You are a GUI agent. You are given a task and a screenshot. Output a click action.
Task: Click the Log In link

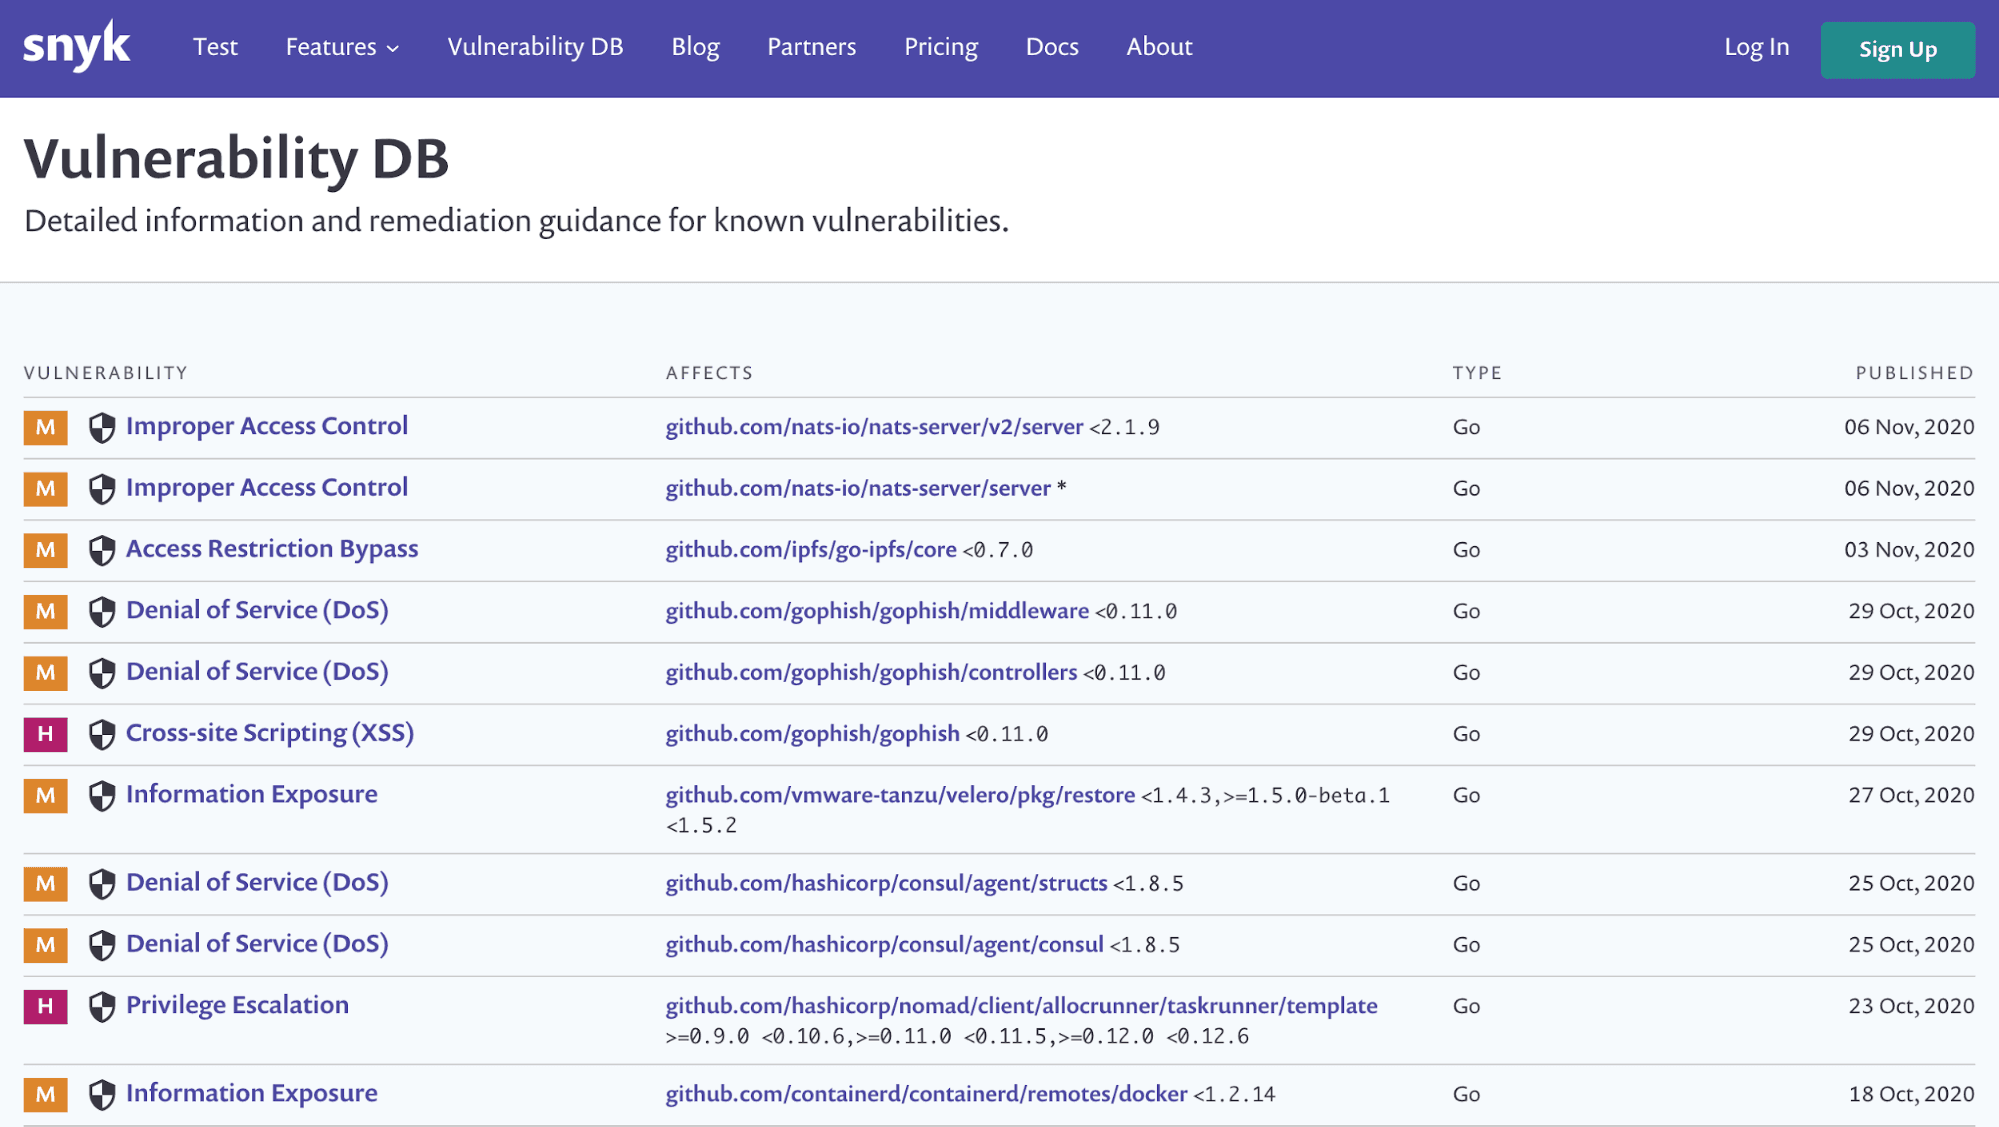[1756, 47]
